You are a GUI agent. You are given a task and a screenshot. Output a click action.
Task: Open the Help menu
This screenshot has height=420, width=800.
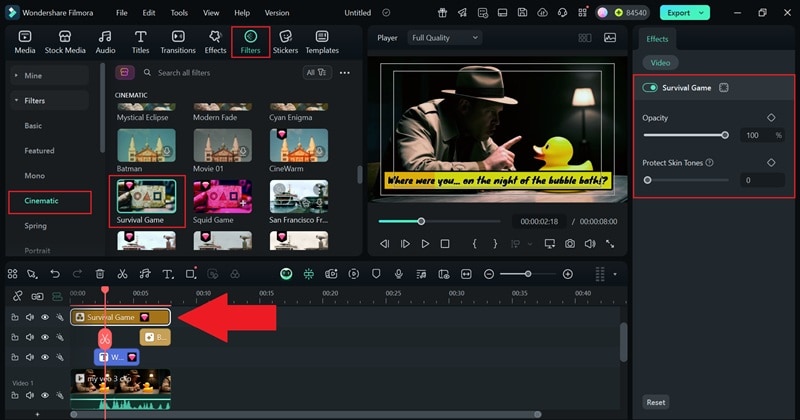click(242, 13)
